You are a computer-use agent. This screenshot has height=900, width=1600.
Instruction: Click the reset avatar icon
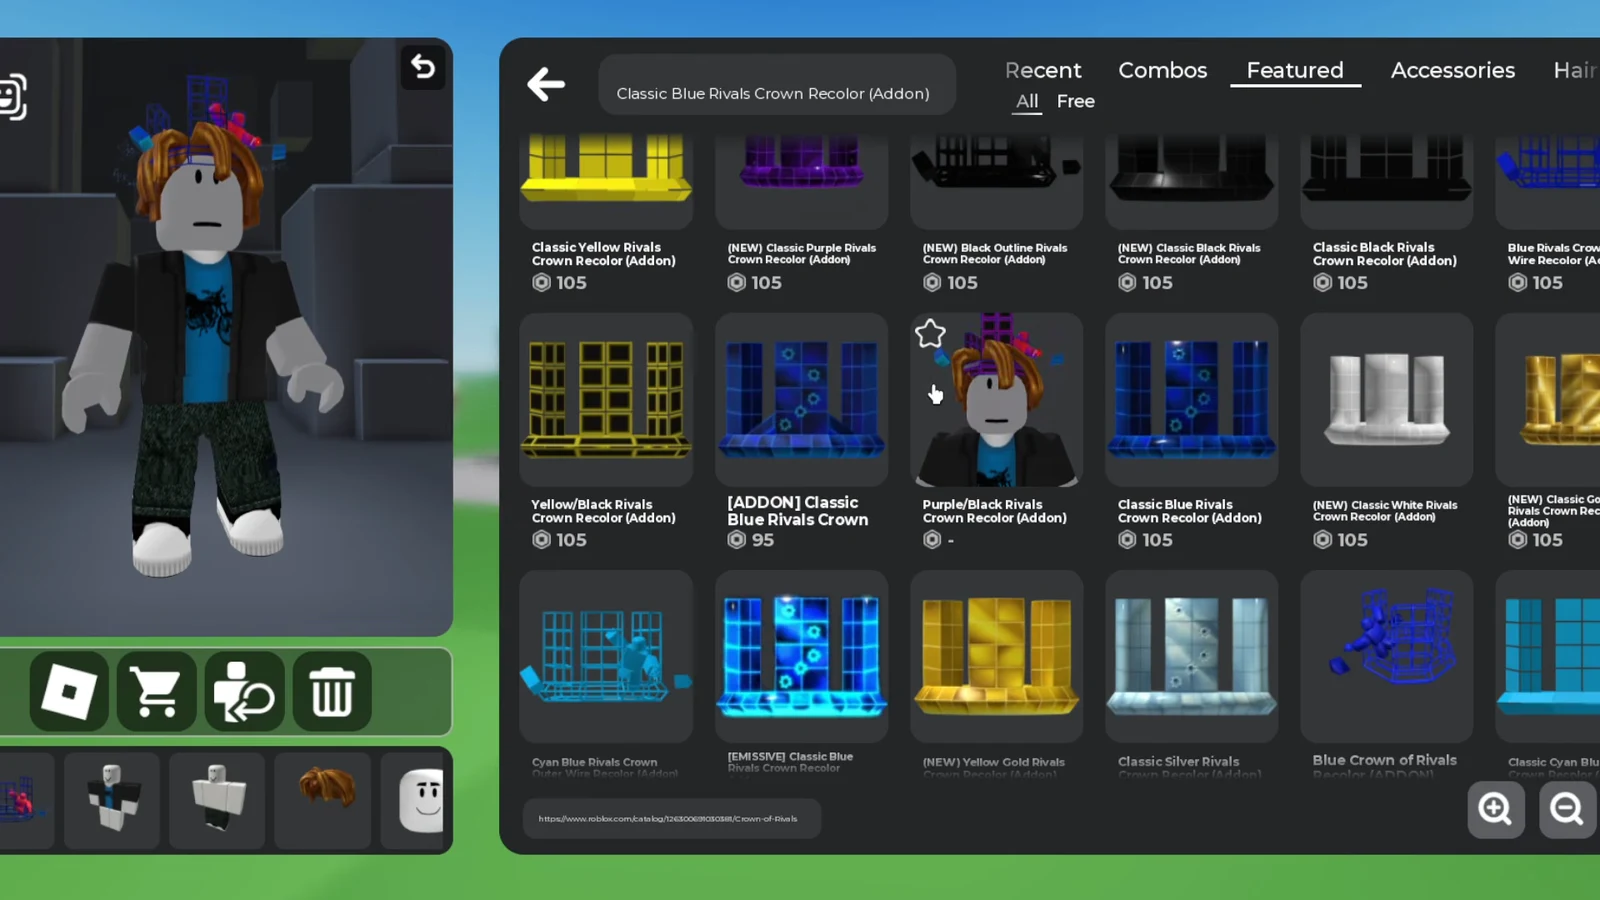point(244,691)
